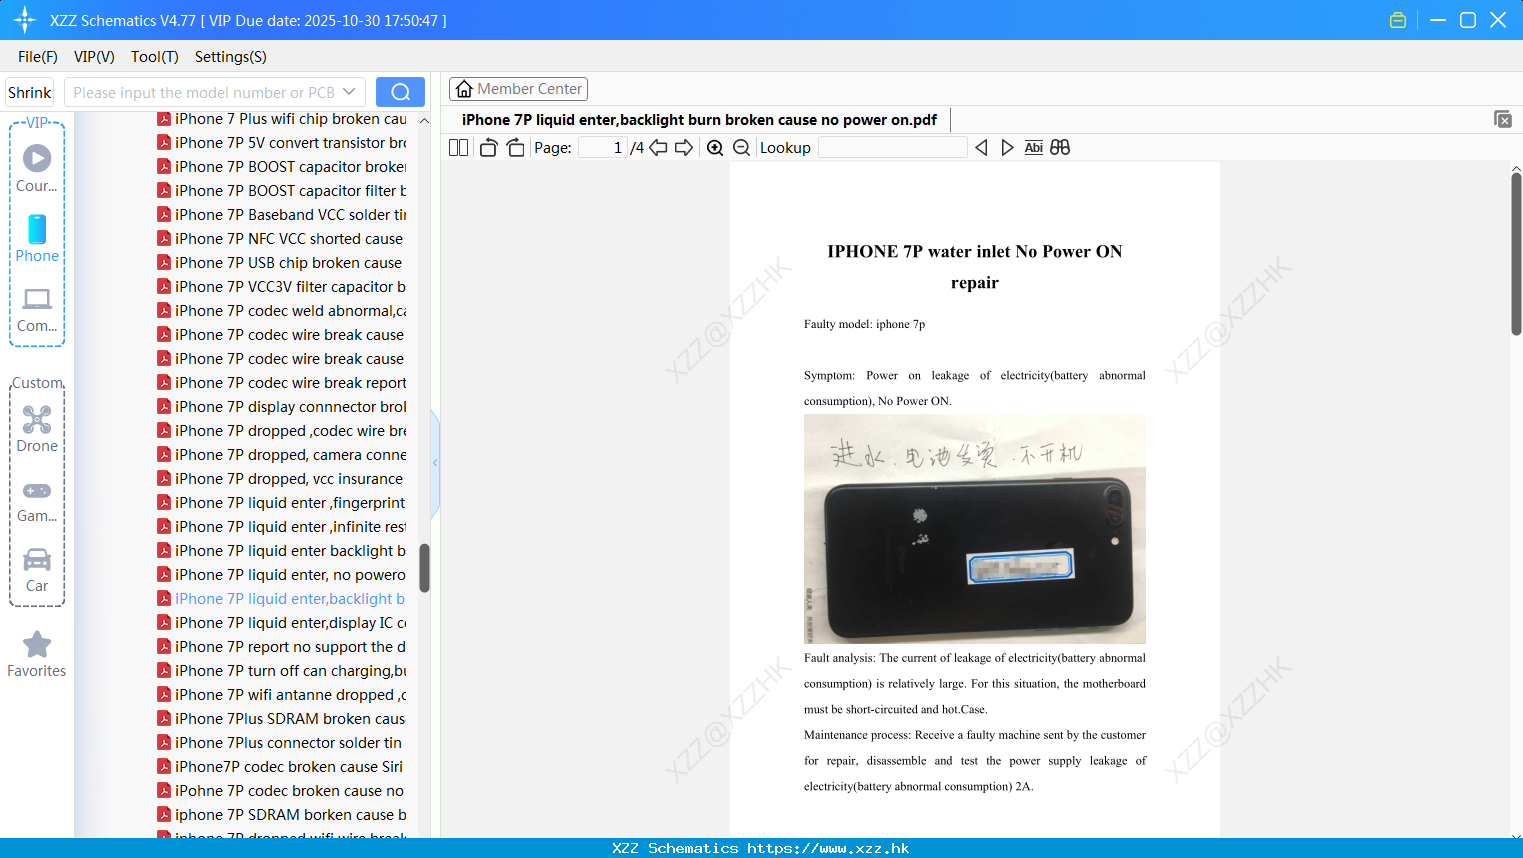
Task: Toggle two-page view icon in PDF toolbar
Action: pos(458,148)
